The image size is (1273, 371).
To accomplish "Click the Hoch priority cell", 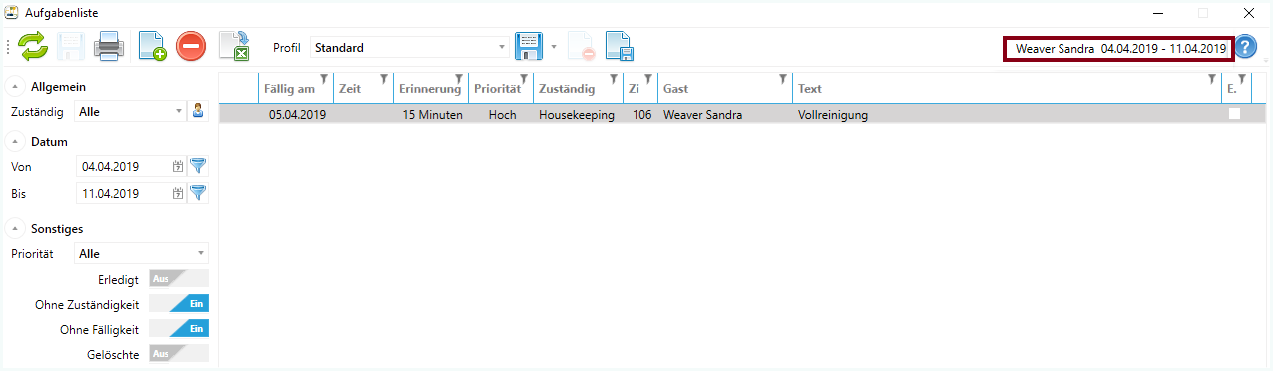I will click(x=502, y=115).
